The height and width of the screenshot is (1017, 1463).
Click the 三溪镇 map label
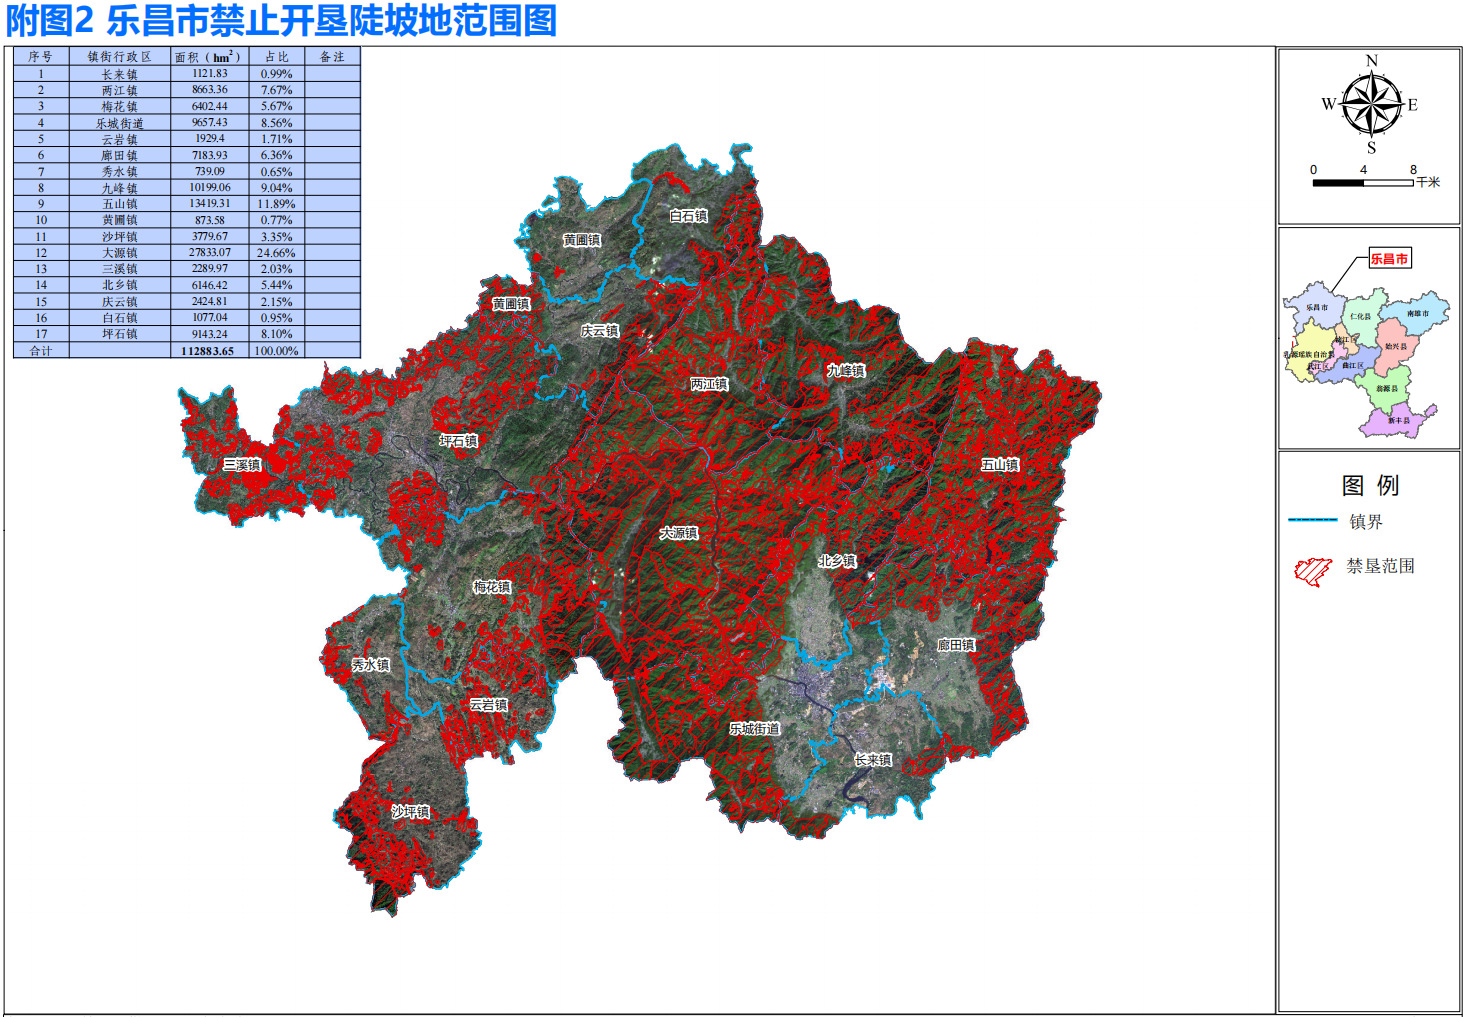242,465
